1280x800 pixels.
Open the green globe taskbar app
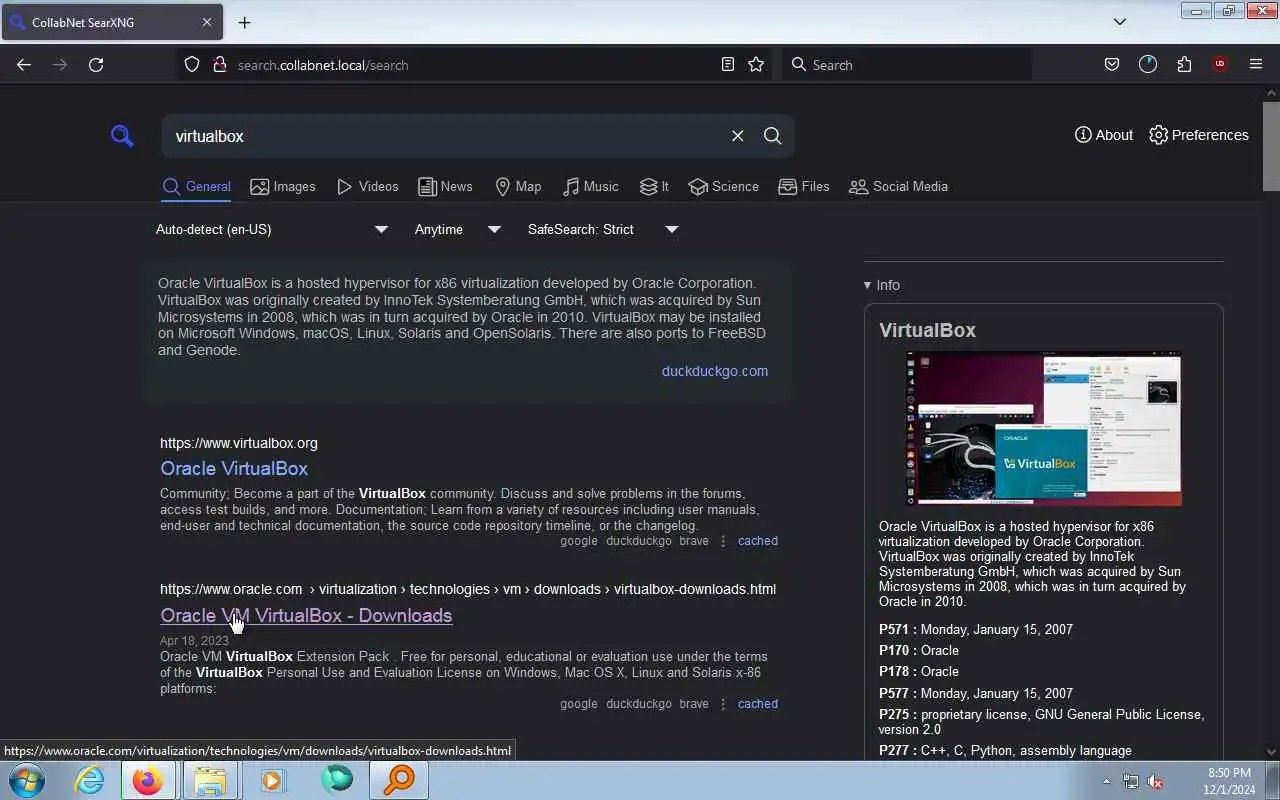337,780
